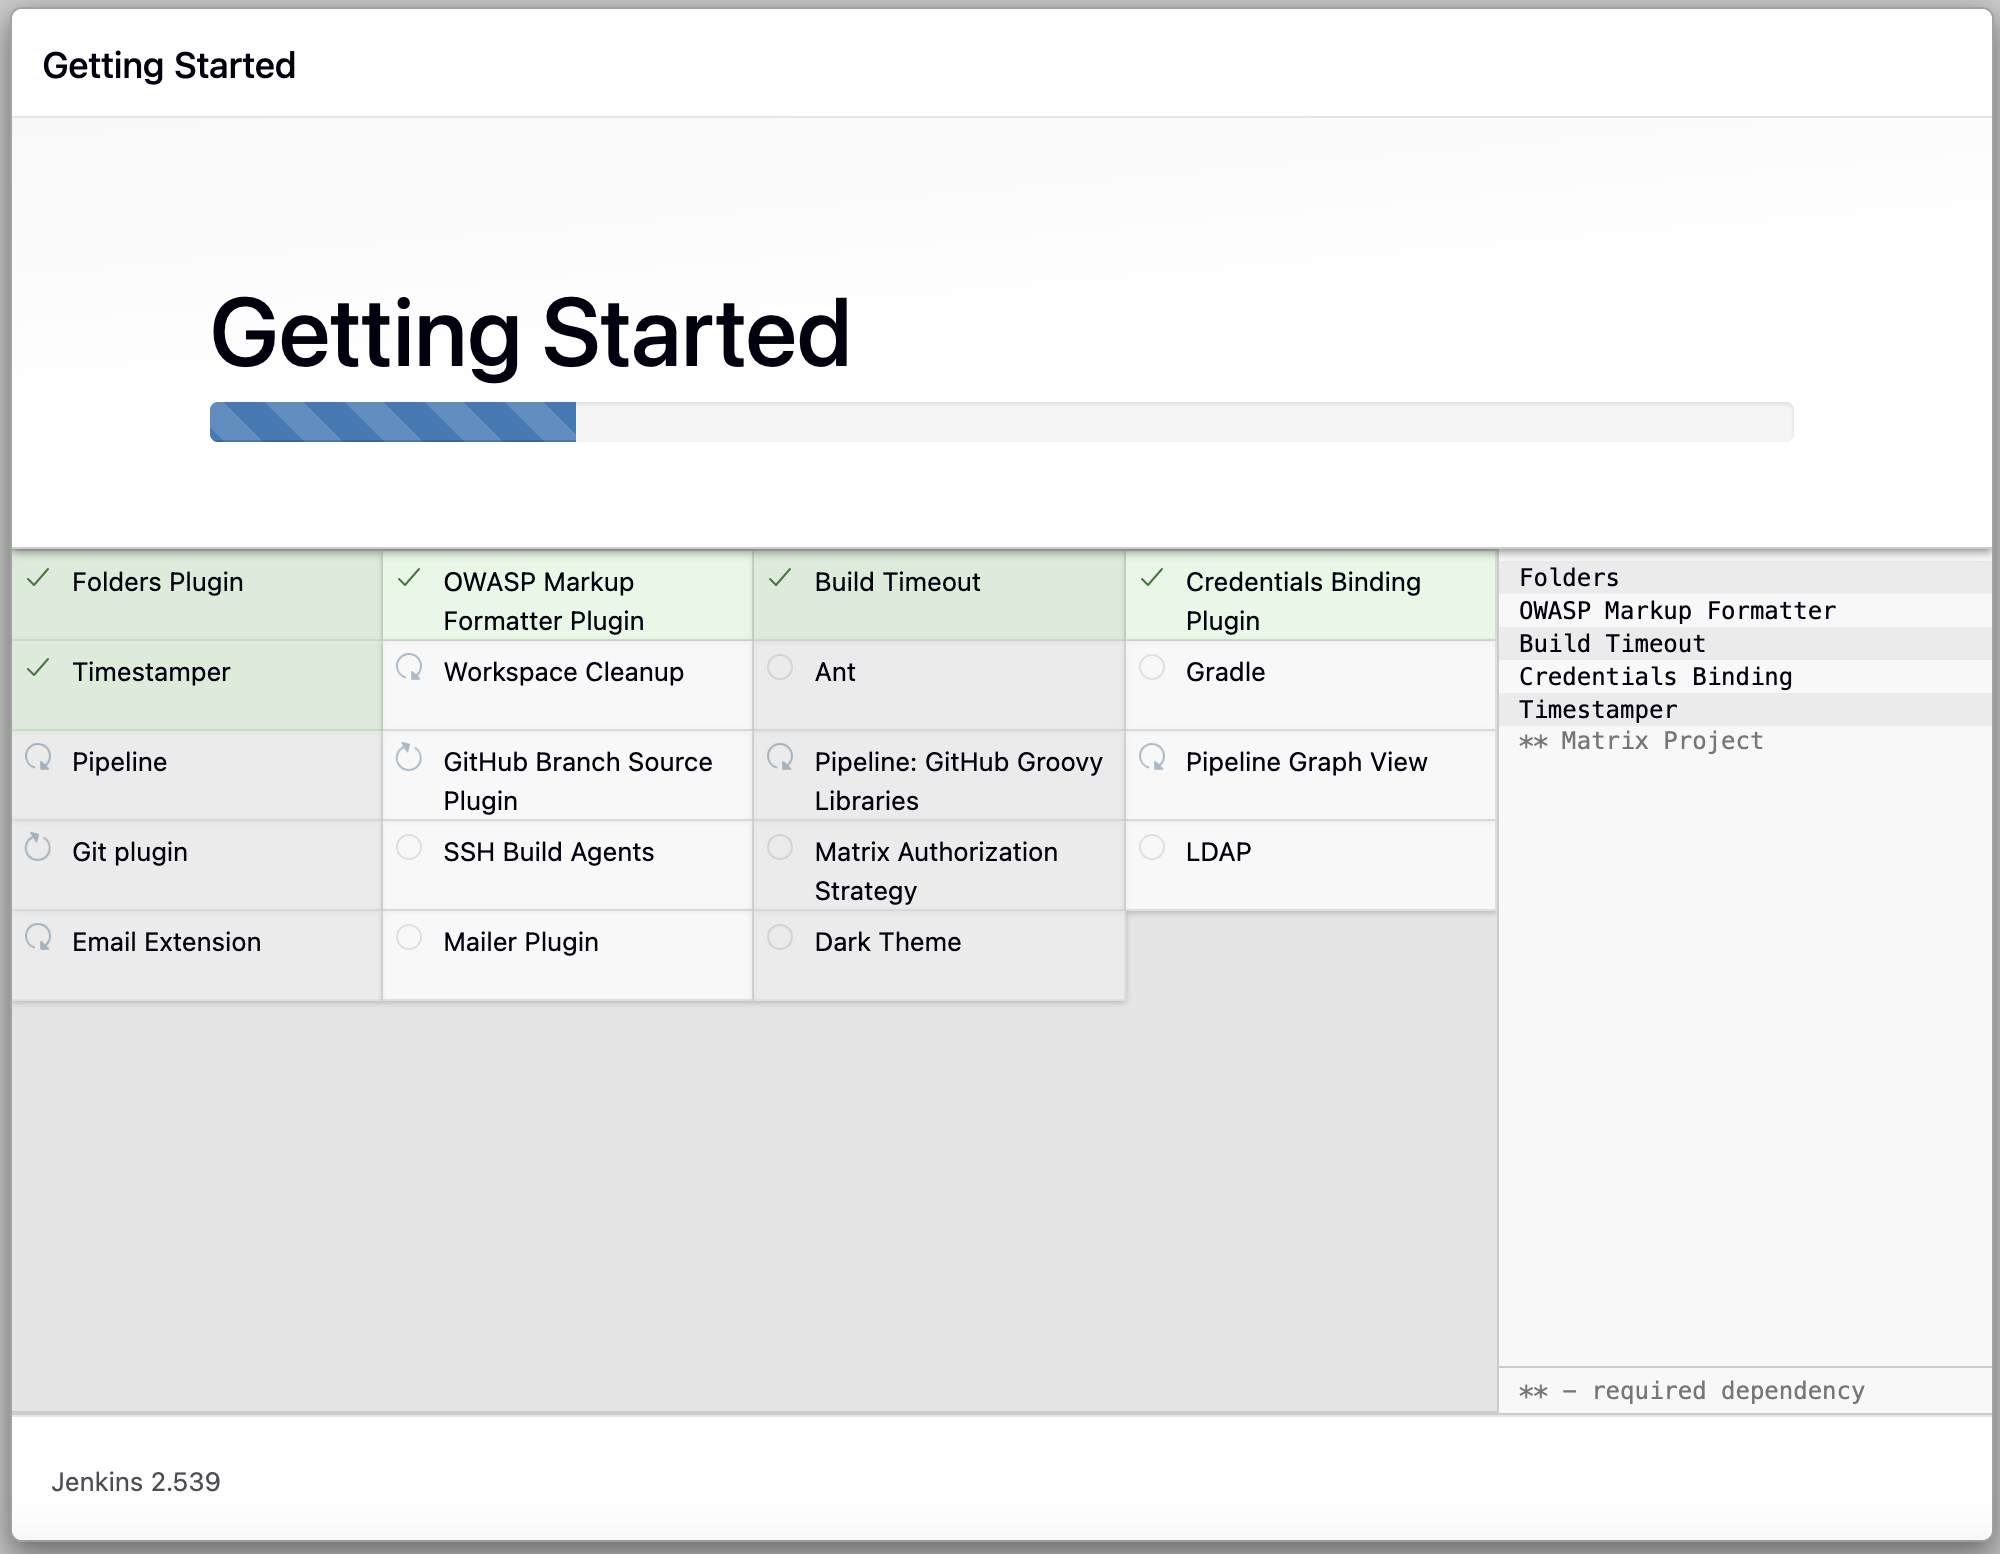Click the pending circle beside LDAP

click(x=1152, y=848)
